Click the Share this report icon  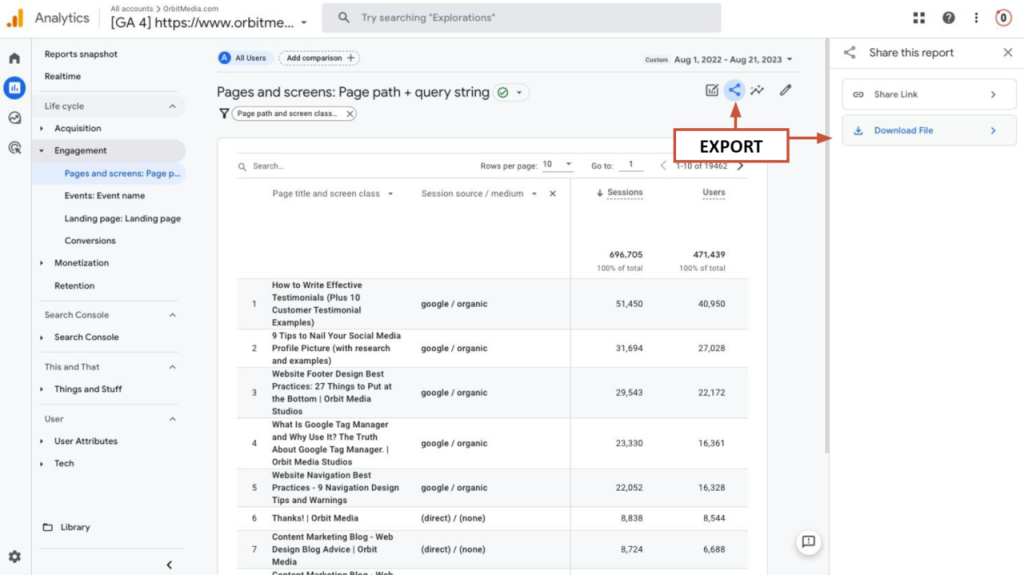tap(734, 90)
